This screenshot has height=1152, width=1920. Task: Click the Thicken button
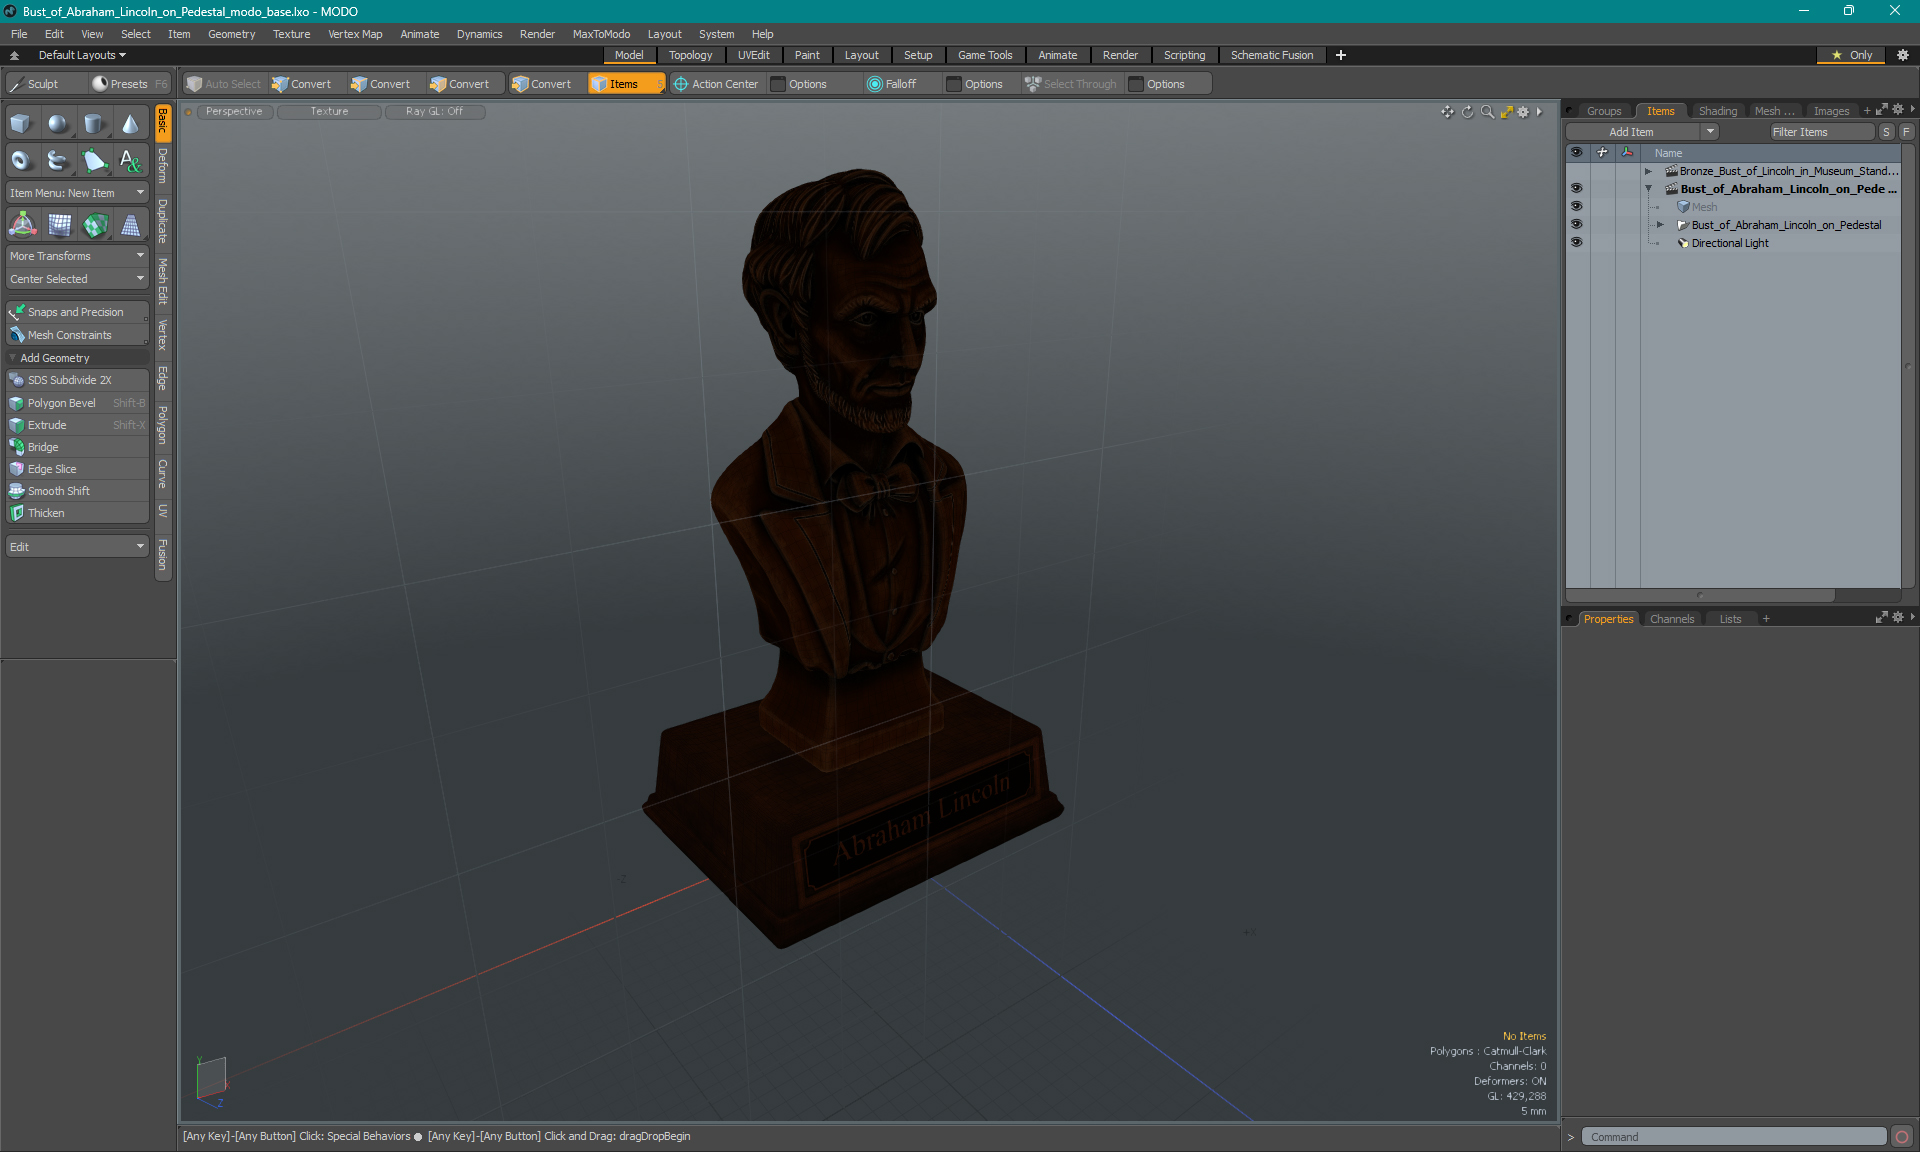77,513
